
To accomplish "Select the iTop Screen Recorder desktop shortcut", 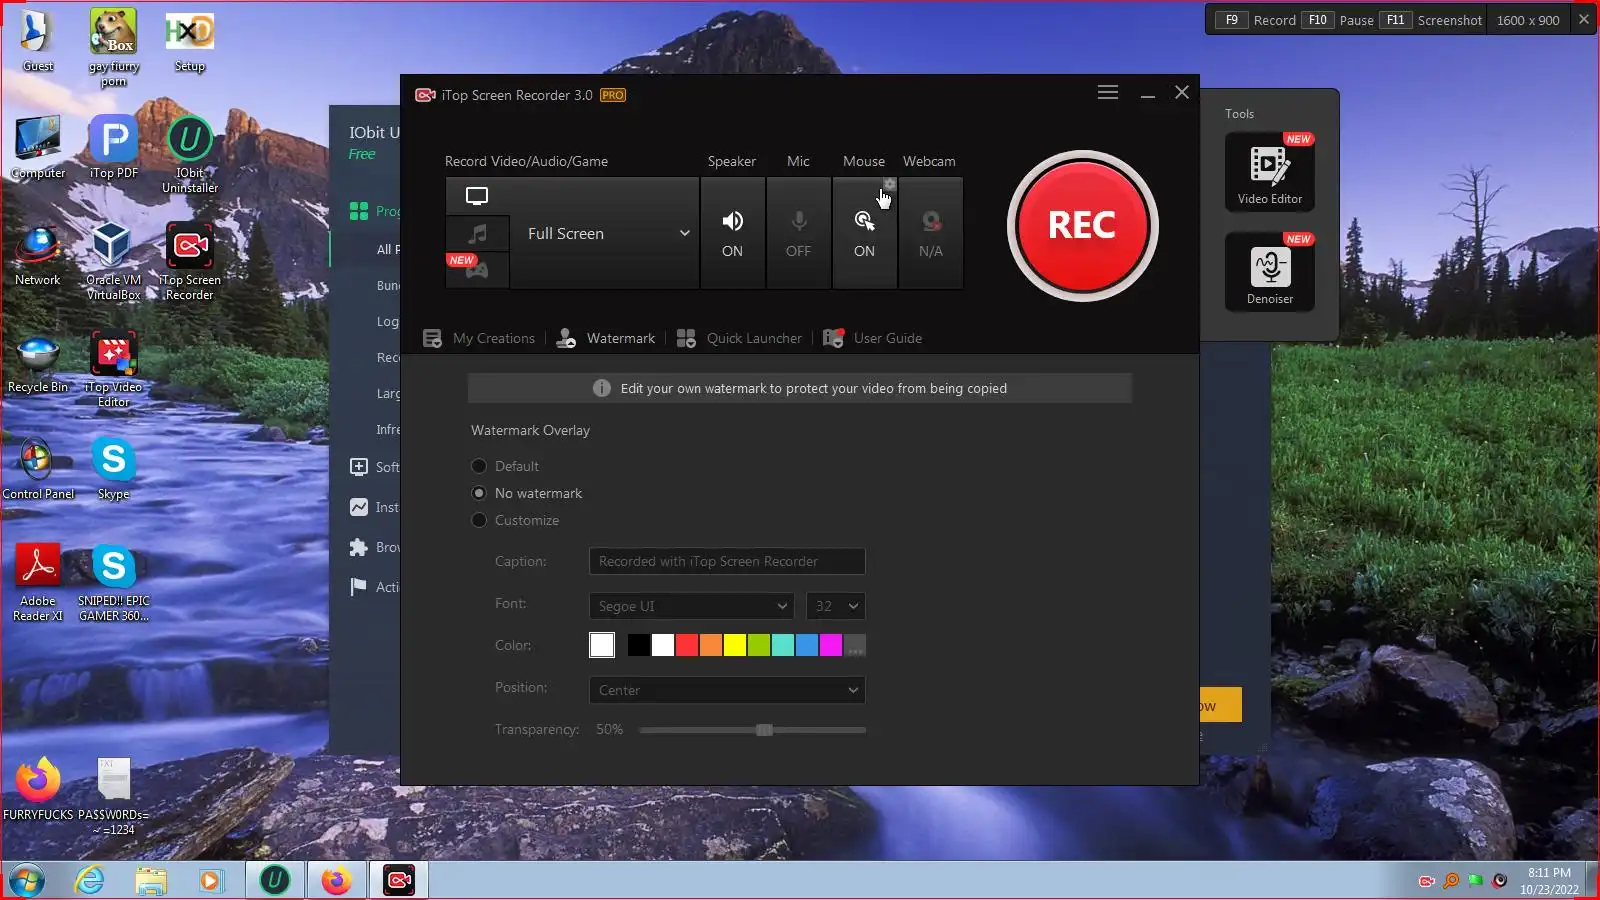I will click(x=190, y=261).
